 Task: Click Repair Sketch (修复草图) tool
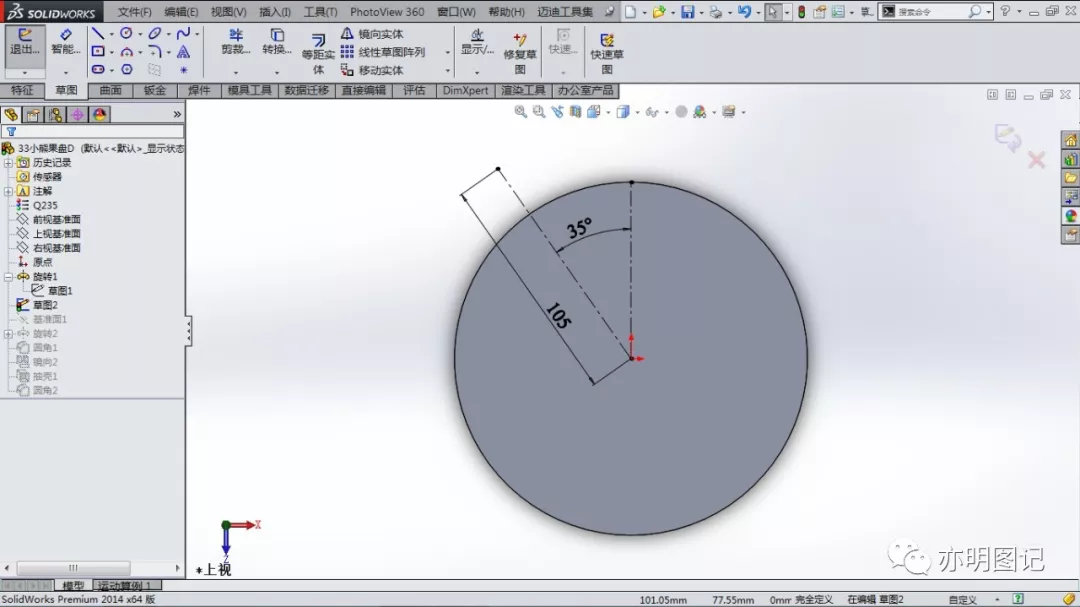click(x=520, y=53)
